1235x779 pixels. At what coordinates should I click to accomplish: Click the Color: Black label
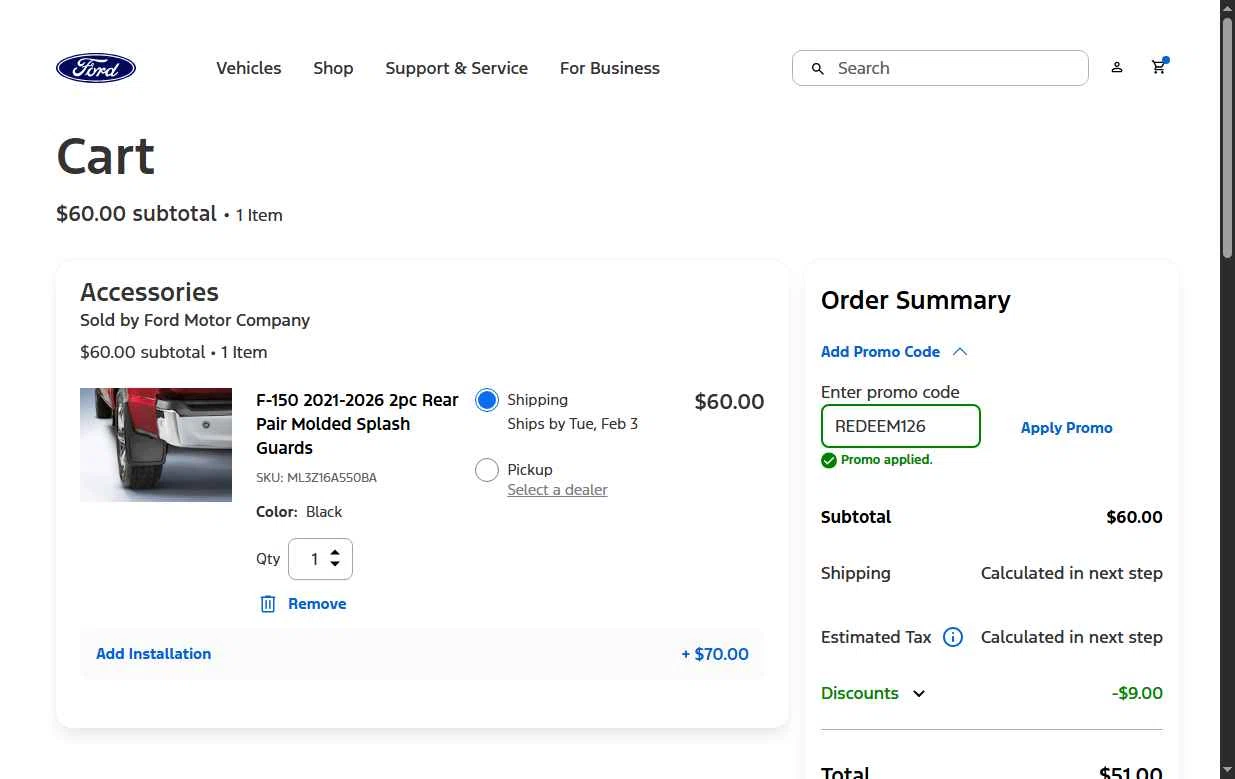point(299,512)
